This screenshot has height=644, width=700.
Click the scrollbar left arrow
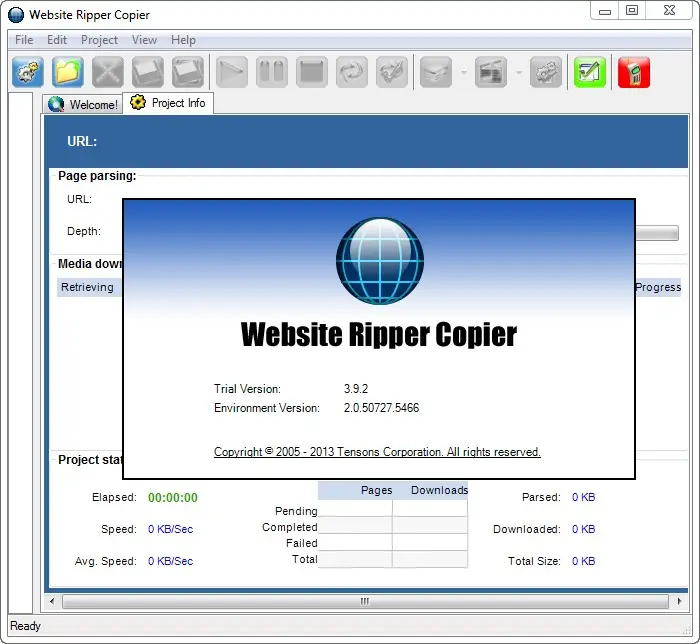pos(52,601)
